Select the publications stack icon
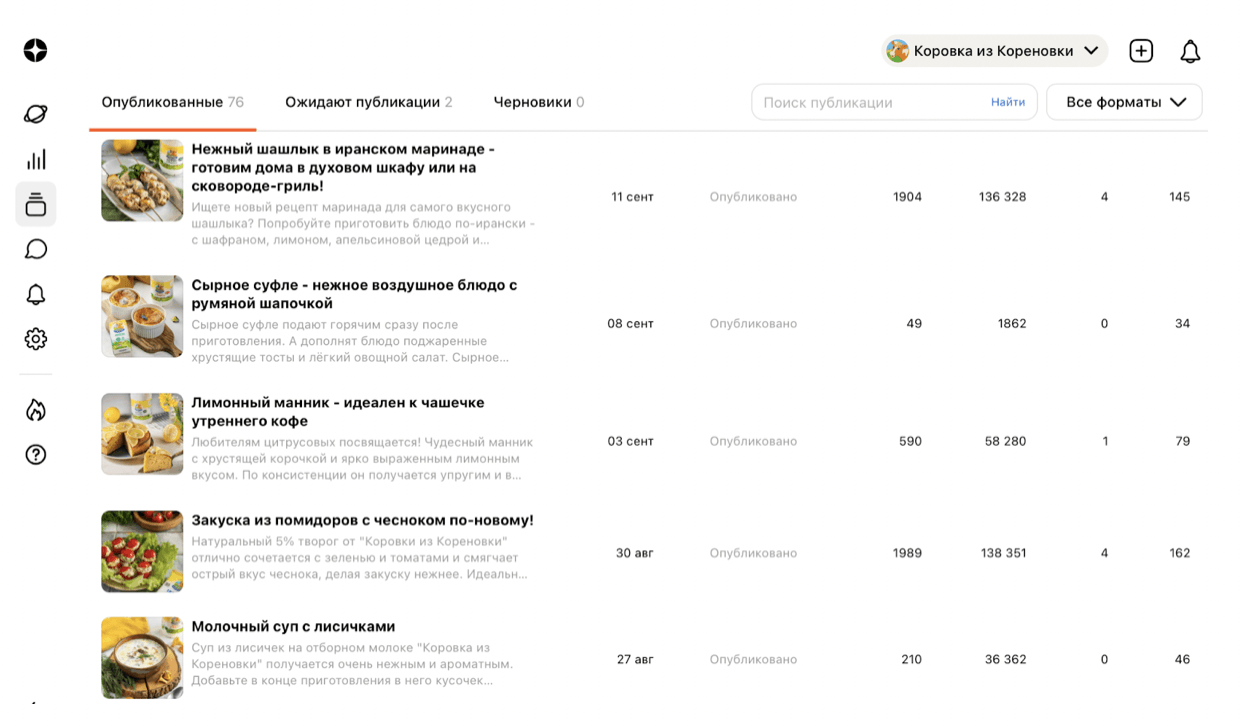This screenshot has width=1240, height=728. tap(36, 204)
